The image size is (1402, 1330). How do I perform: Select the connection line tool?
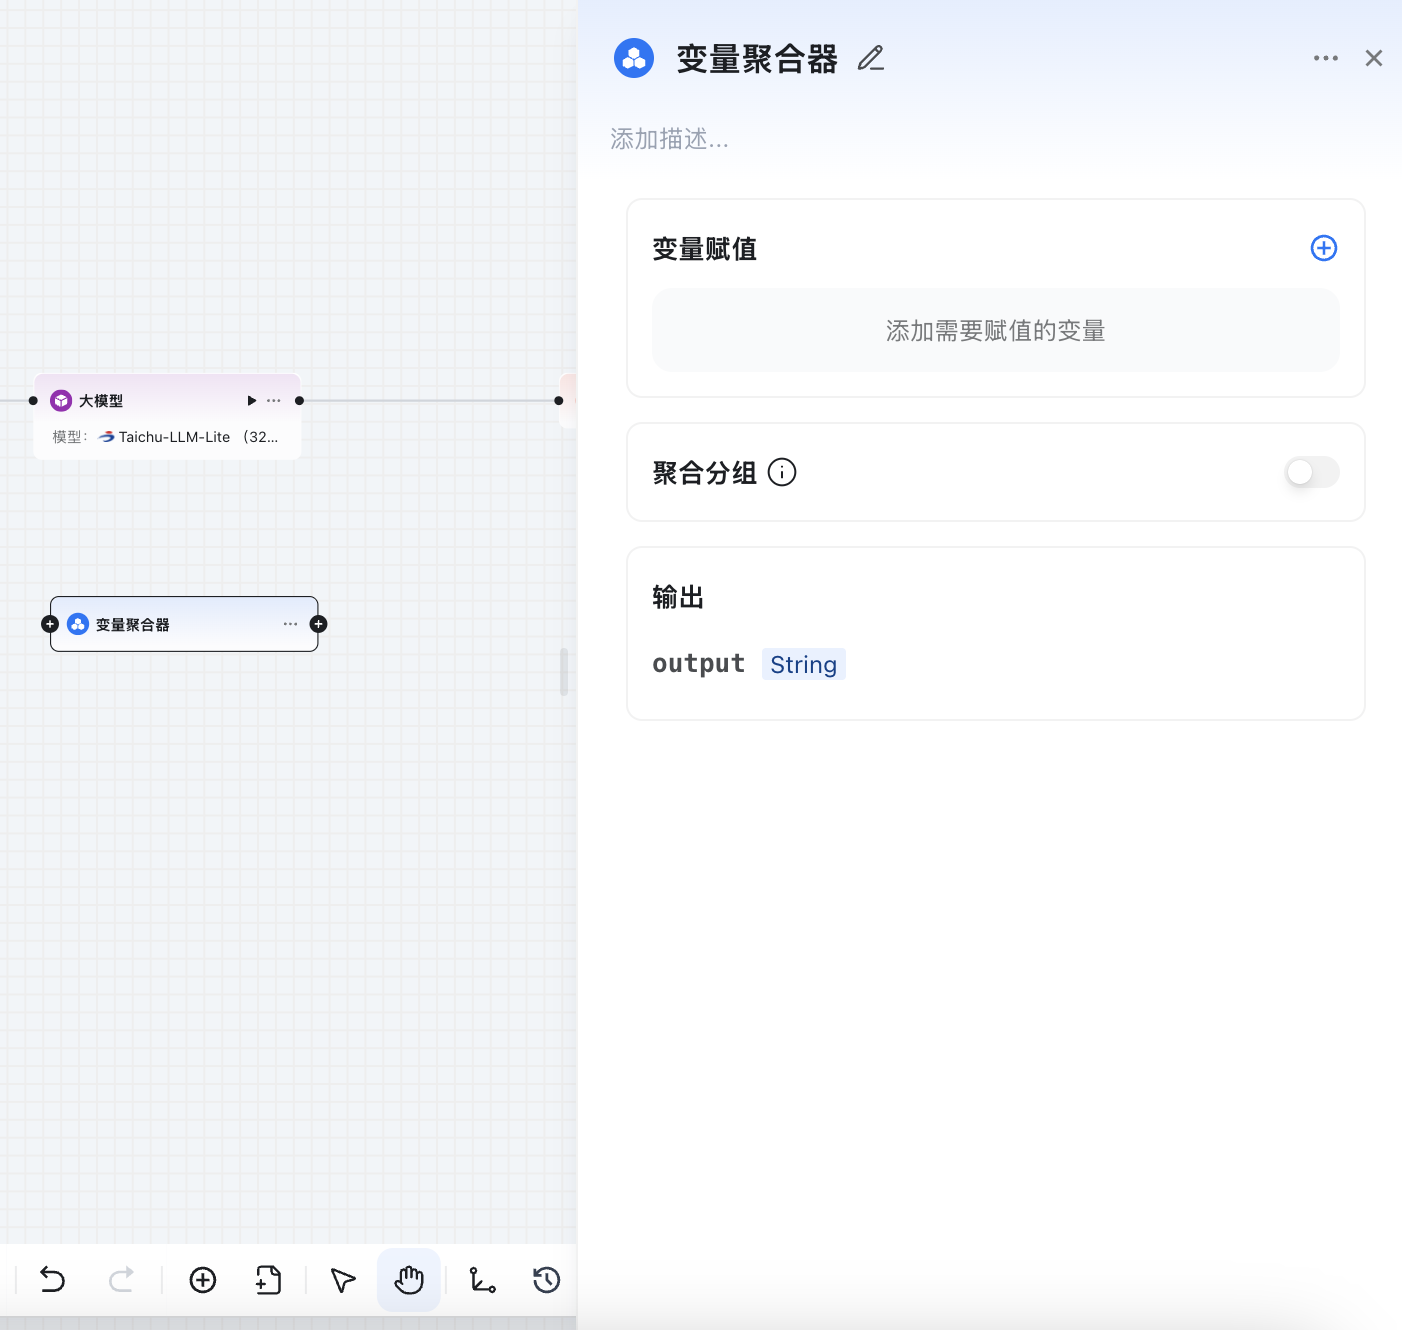click(x=482, y=1280)
